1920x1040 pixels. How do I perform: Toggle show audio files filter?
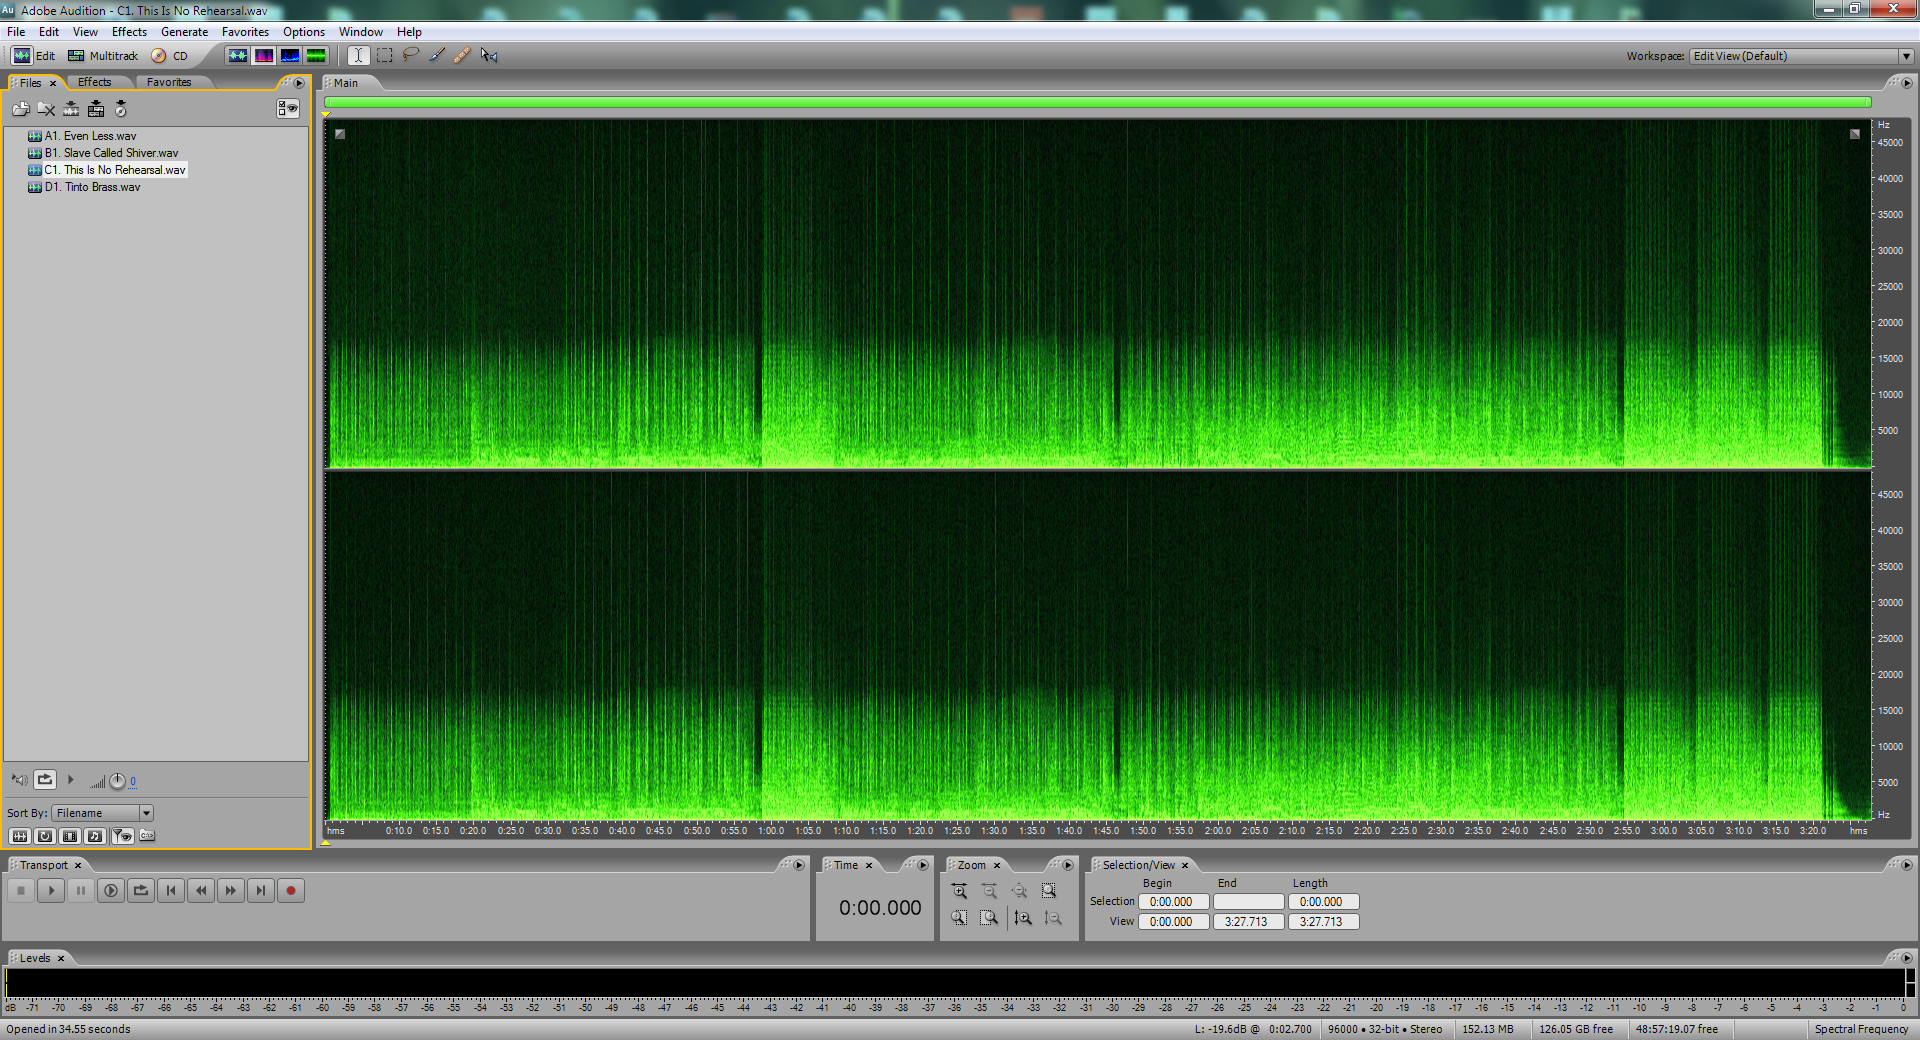point(19,836)
